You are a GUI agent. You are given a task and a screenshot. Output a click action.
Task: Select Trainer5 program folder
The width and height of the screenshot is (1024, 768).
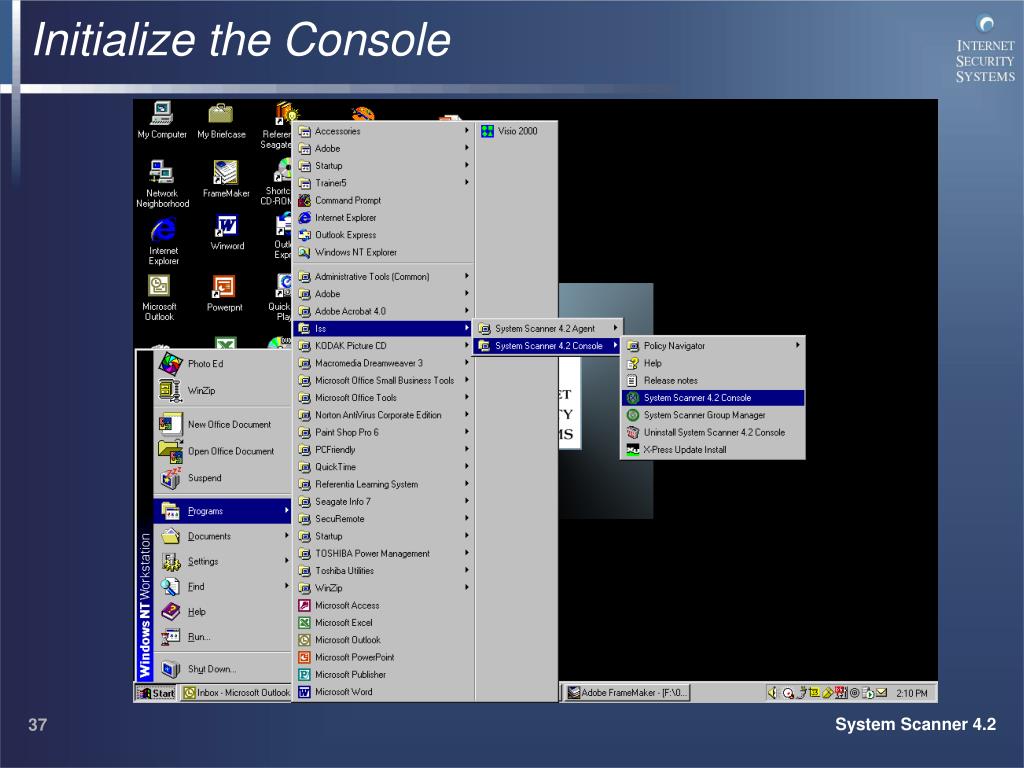pos(384,183)
